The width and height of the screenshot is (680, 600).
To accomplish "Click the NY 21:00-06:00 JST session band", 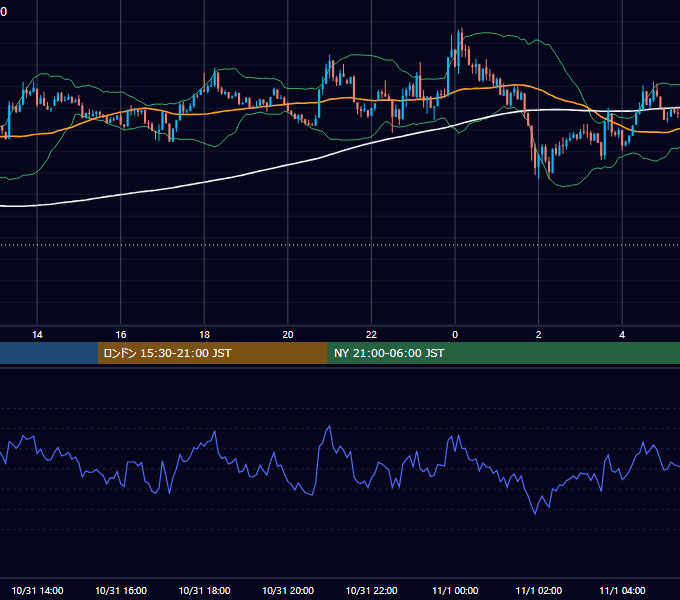I will [x=503, y=353].
